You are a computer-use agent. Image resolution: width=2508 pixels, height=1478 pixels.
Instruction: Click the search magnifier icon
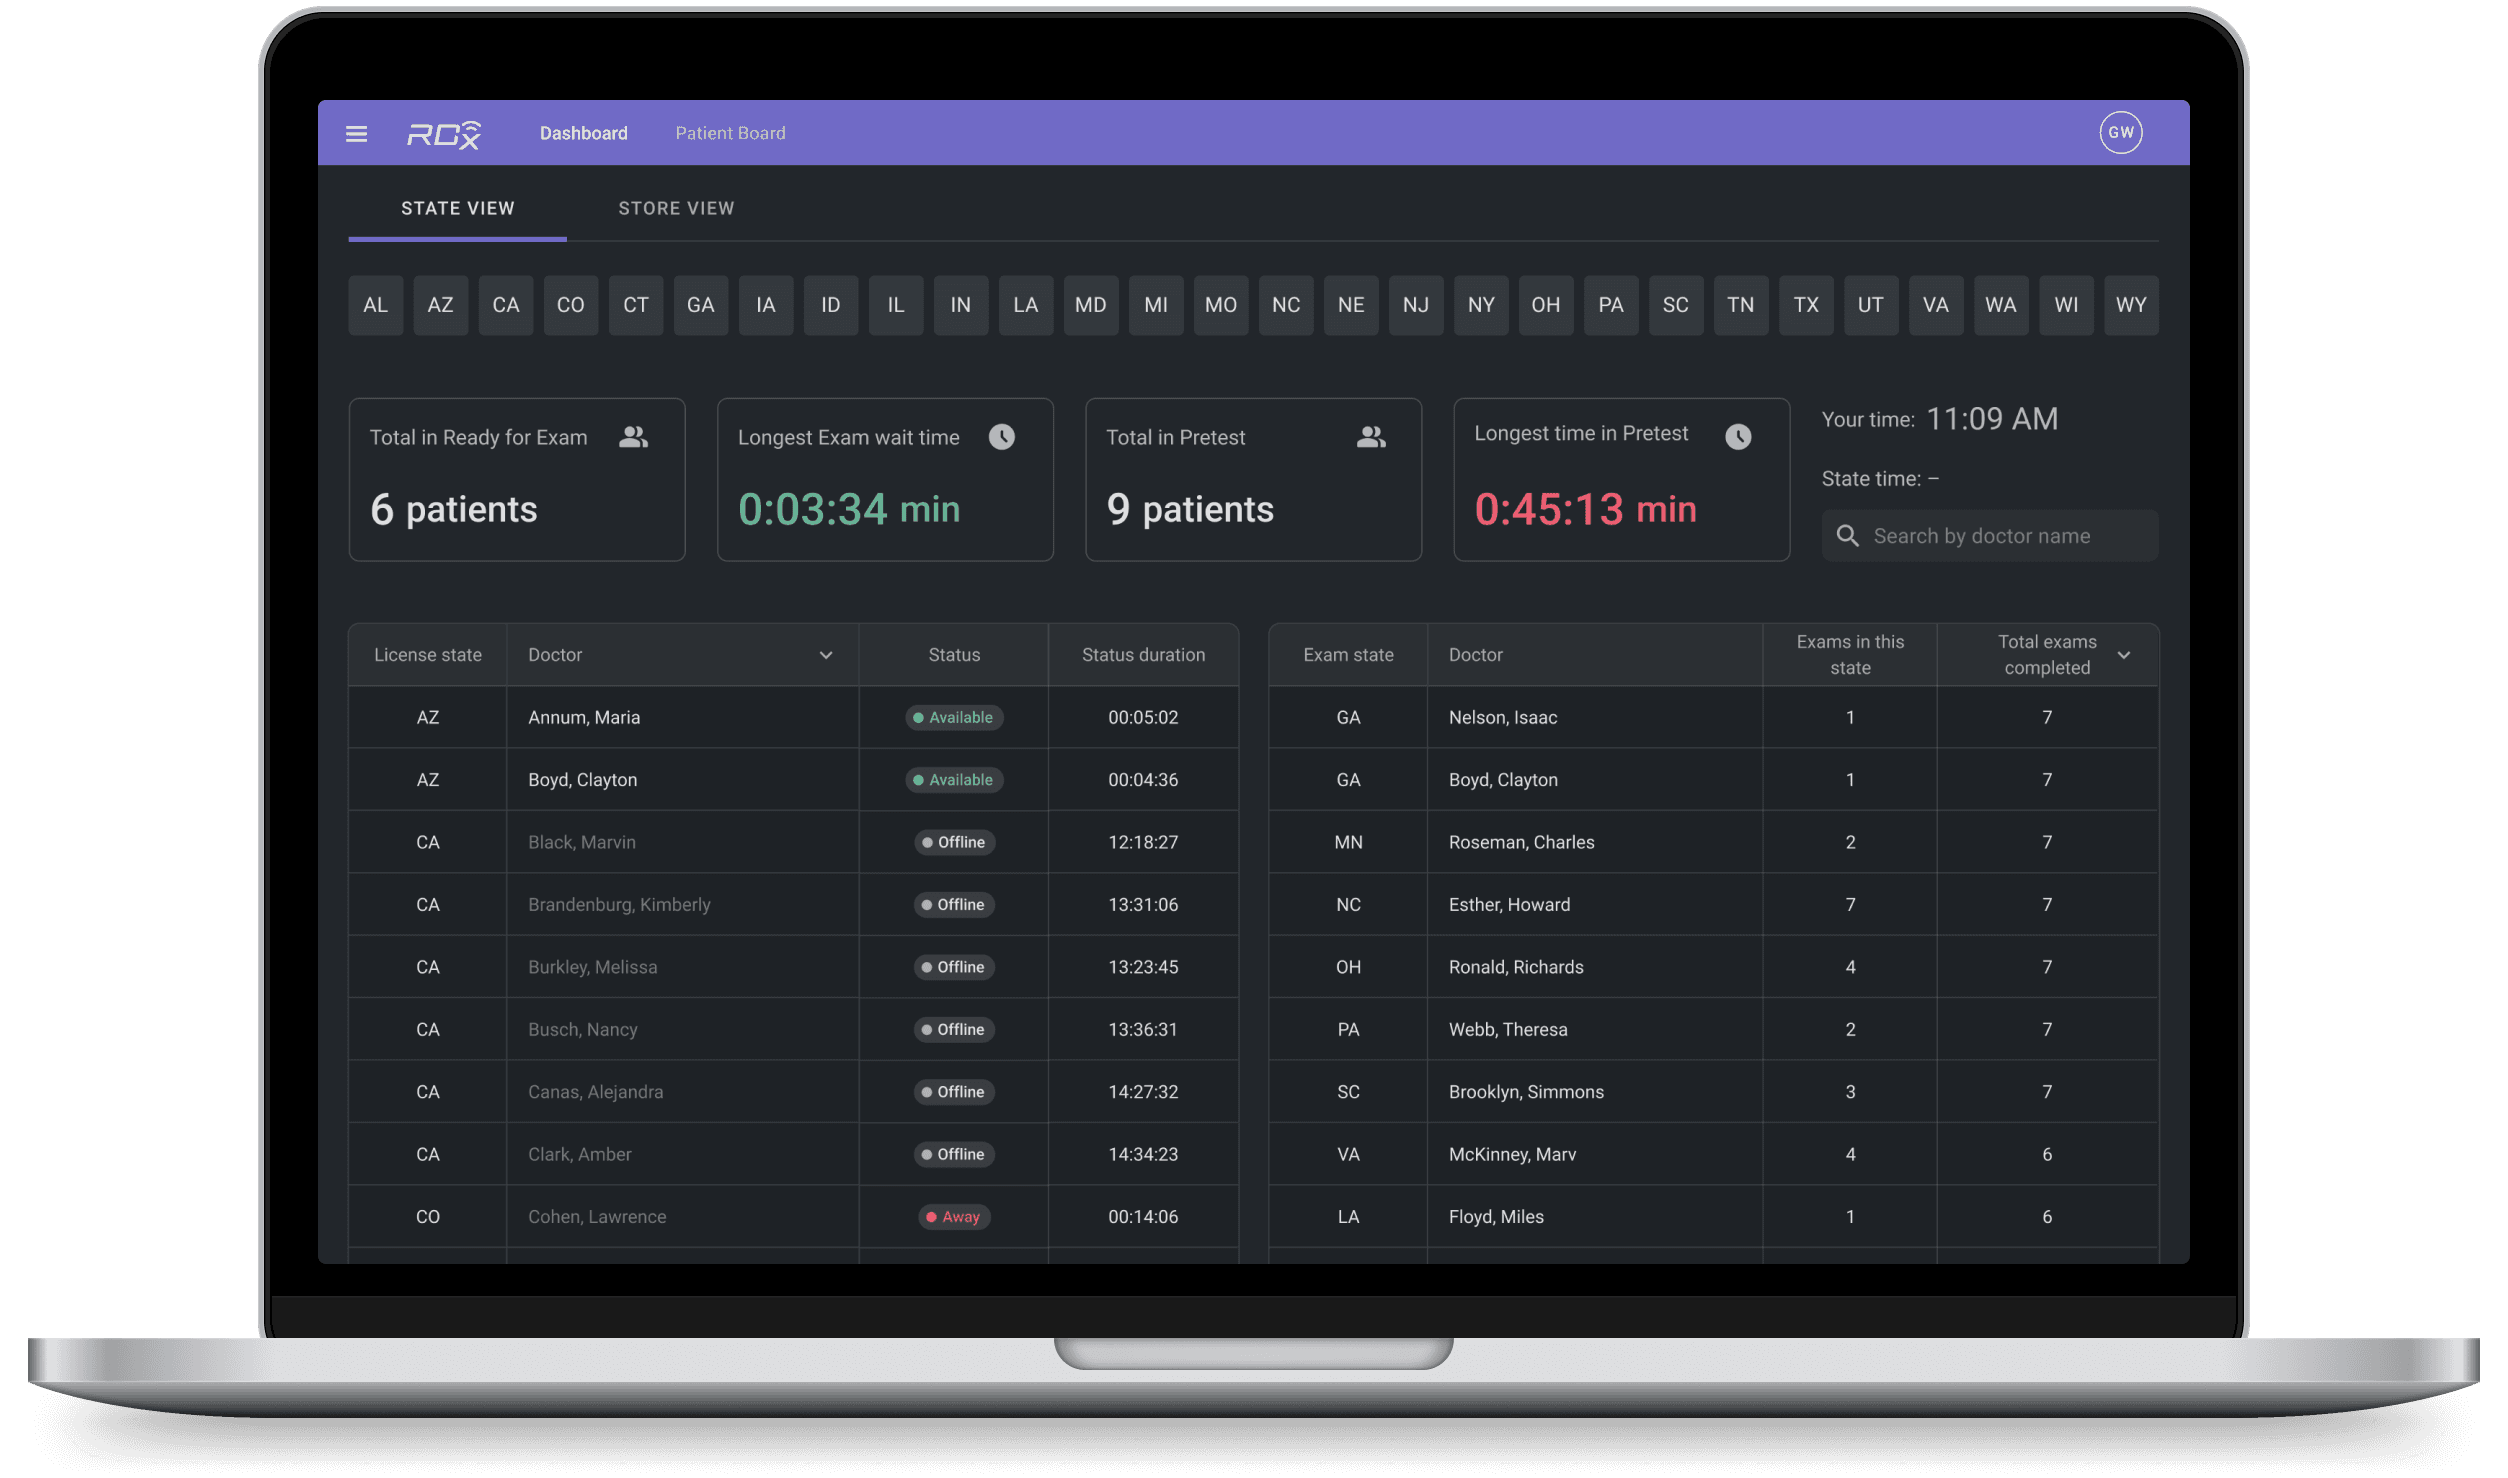(1847, 536)
